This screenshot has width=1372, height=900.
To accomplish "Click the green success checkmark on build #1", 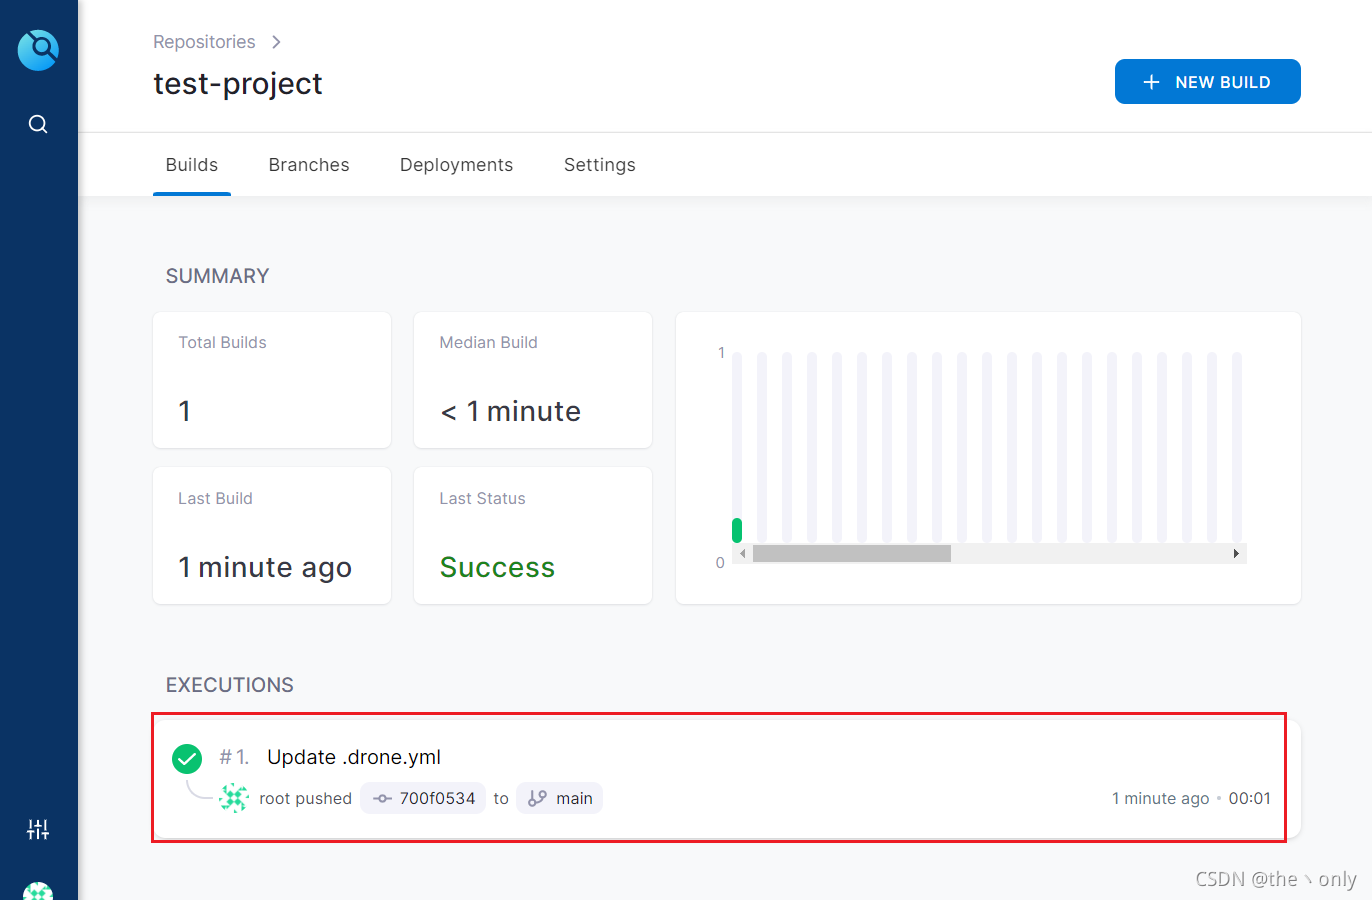I will [186, 758].
